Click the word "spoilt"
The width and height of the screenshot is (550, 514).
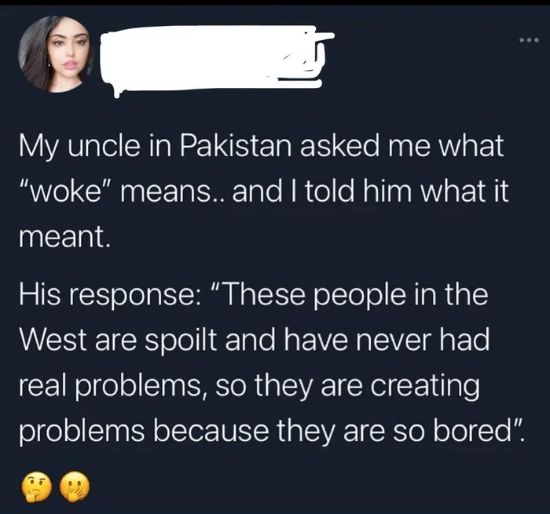pos(181,340)
